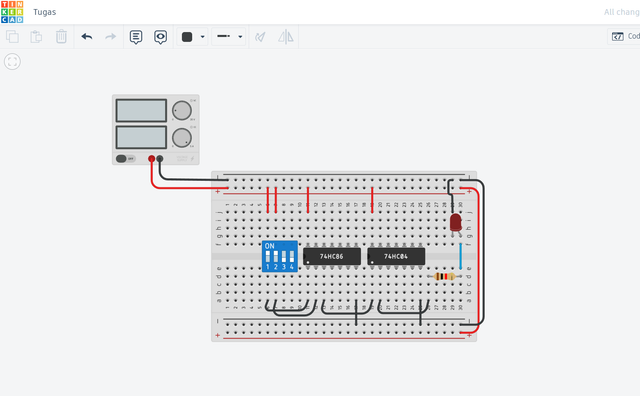Undo the last action
Screen dimensions: 640x396
87,37
